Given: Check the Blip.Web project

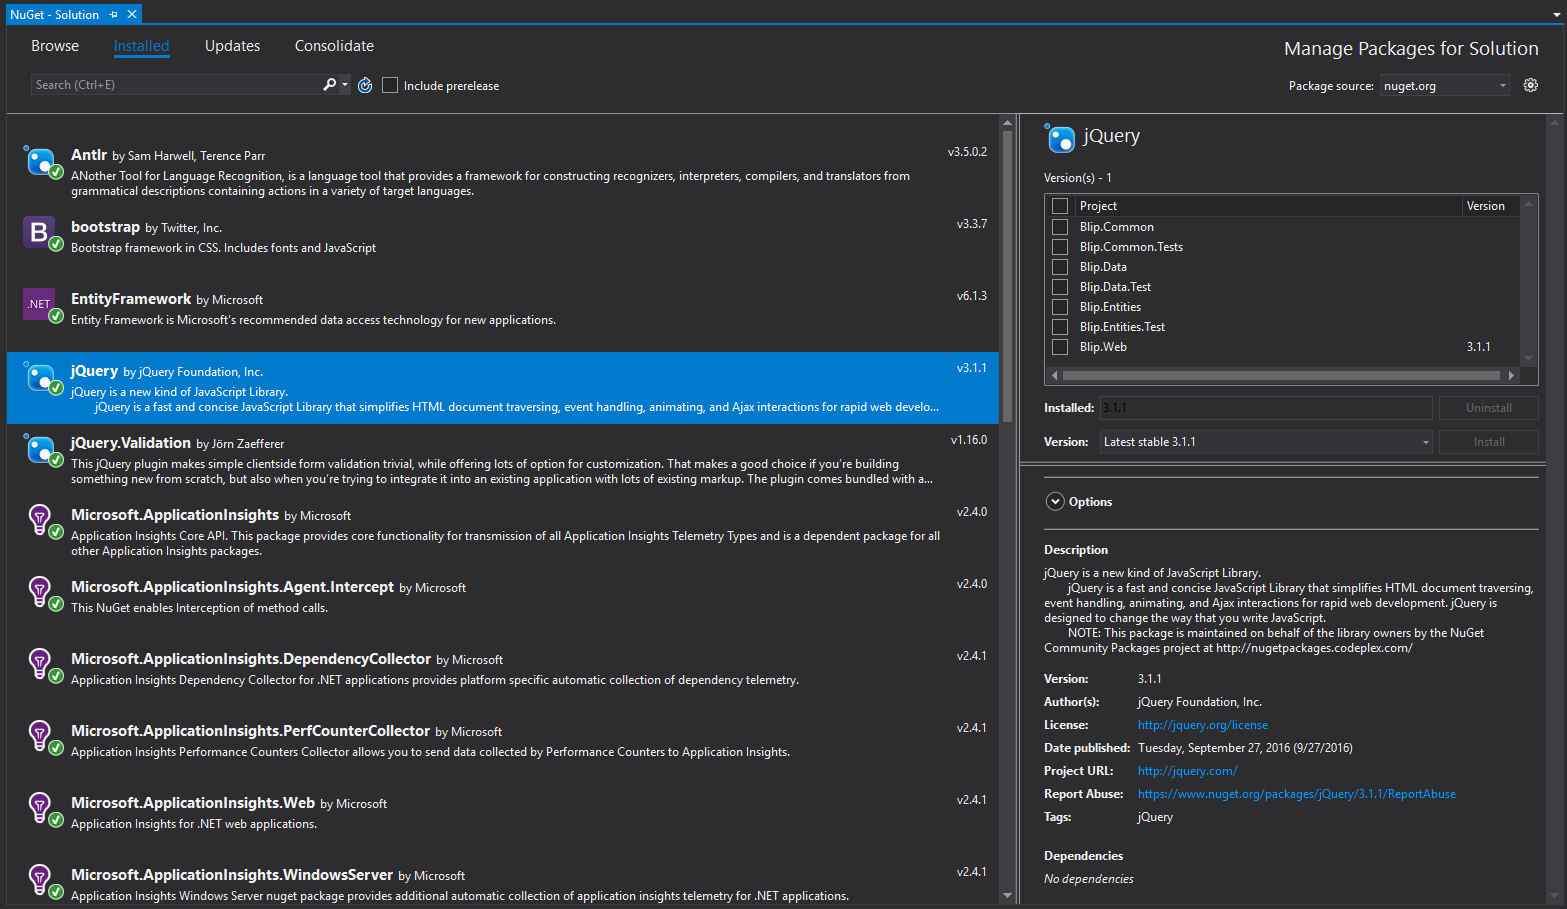Looking at the screenshot, I should click(x=1060, y=347).
